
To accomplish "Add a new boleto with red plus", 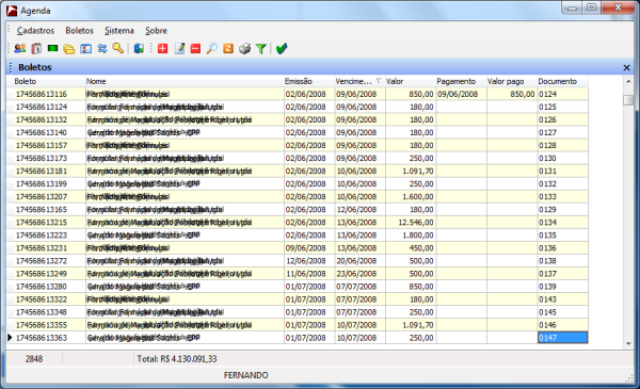I will (162, 49).
